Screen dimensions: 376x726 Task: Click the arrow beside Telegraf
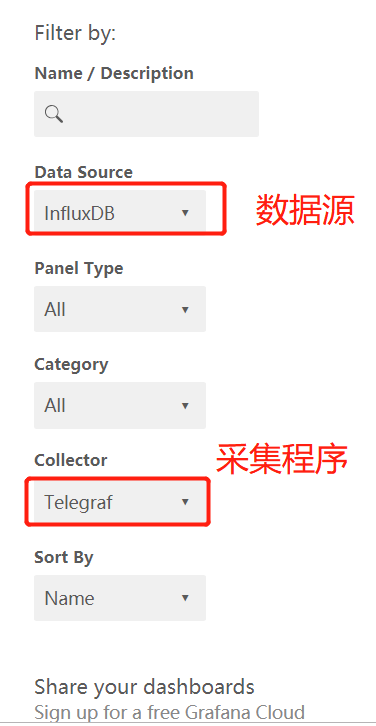click(185, 502)
